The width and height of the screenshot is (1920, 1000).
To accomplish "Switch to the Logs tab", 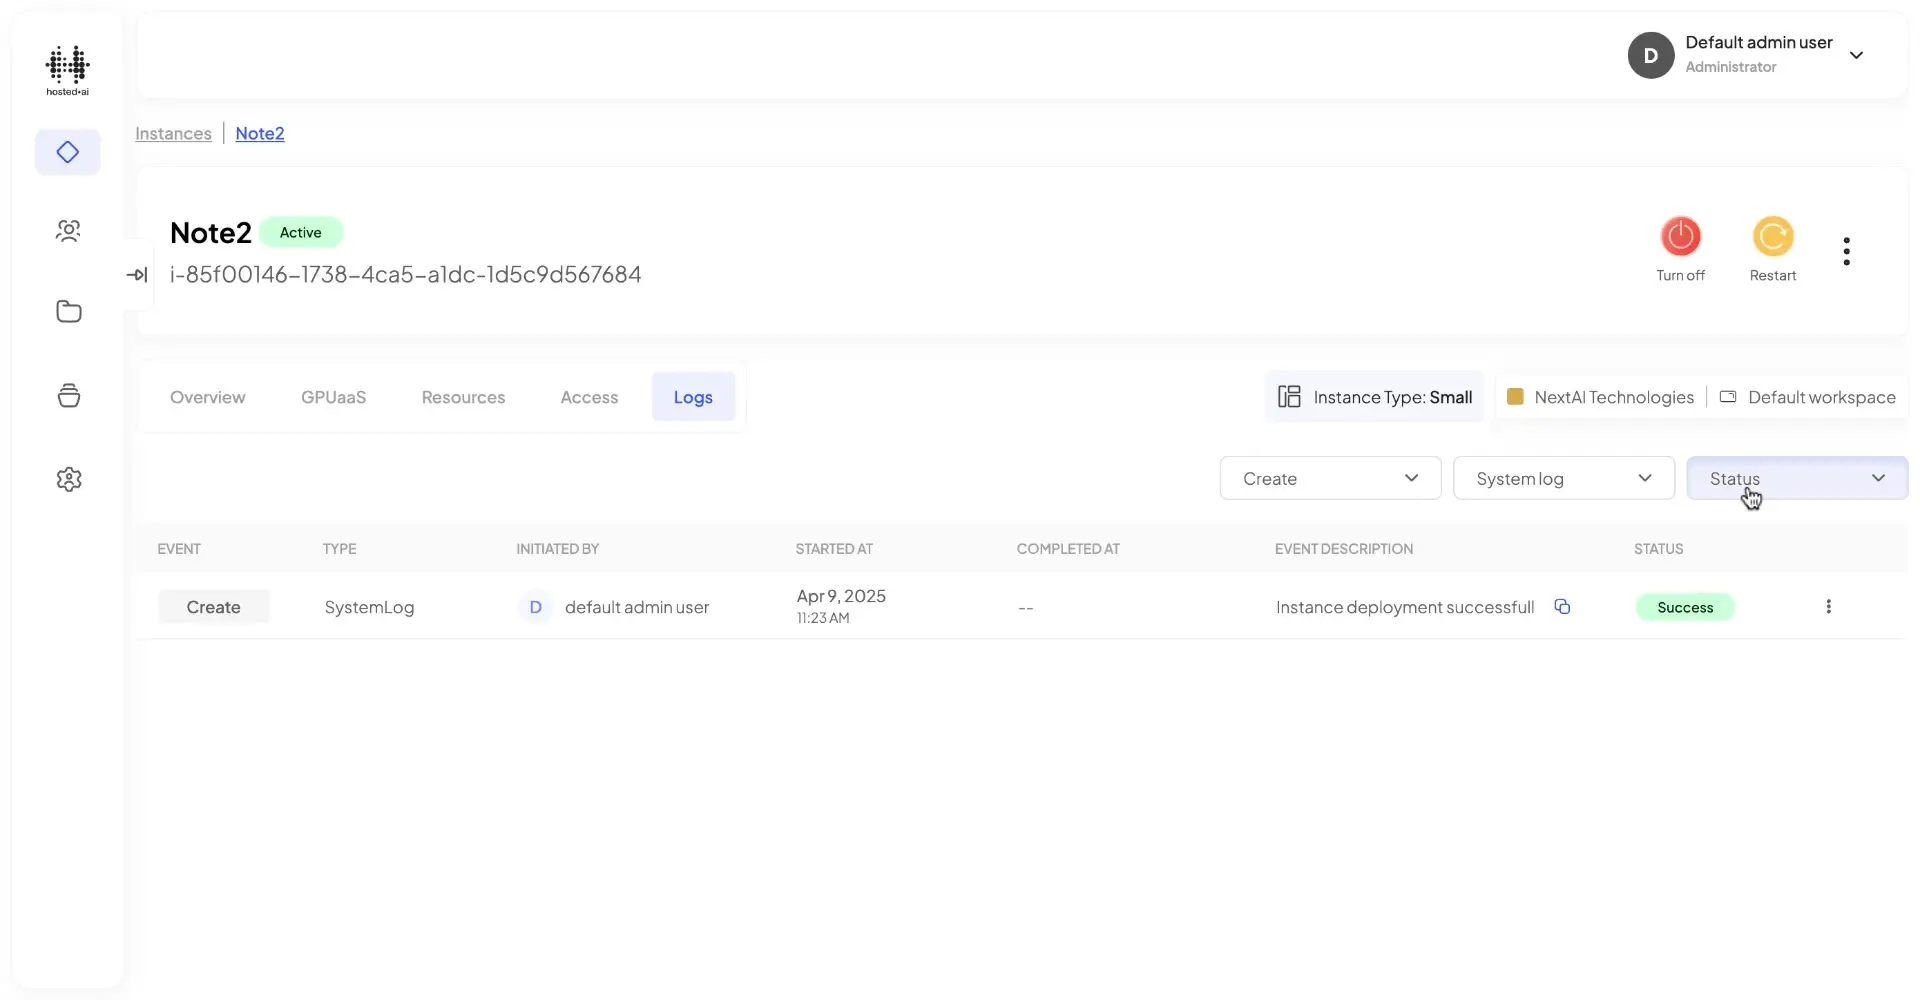I will click(693, 397).
